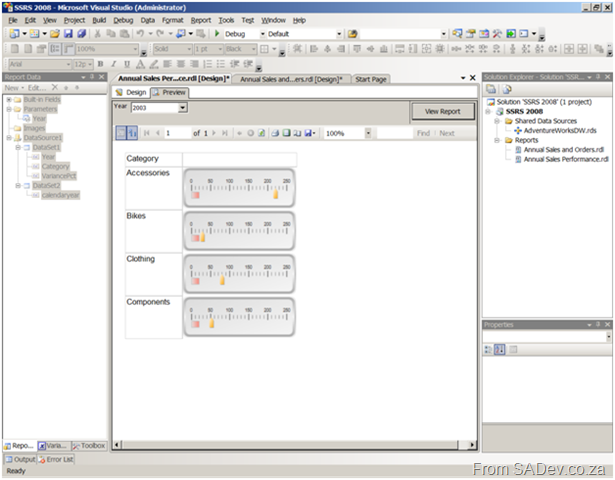The height and width of the screenshot is (480, 615).
Task: Go to first page in report viewer
Action: [147, 133]
